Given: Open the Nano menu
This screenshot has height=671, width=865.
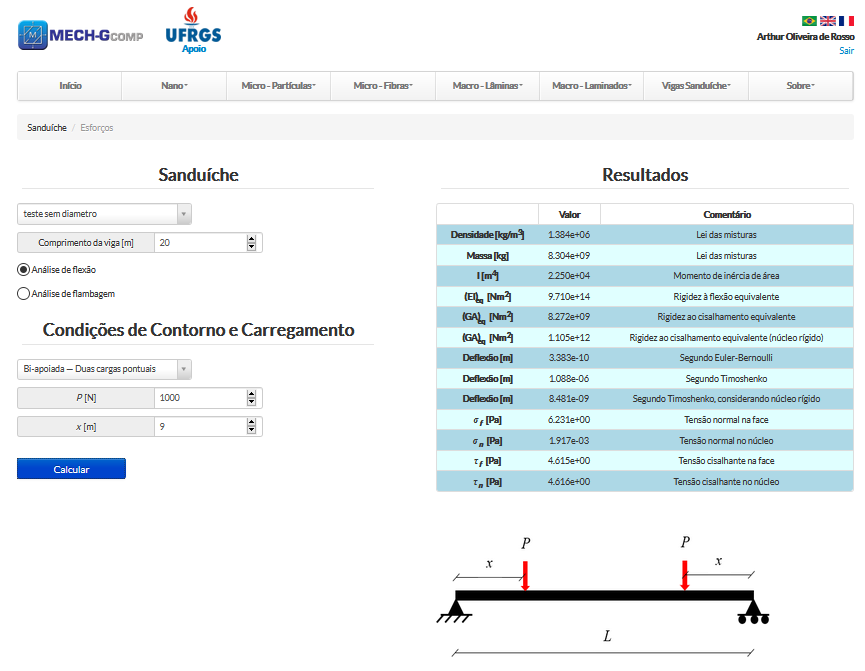Looking at the screenshot, I should pos(174,86).
